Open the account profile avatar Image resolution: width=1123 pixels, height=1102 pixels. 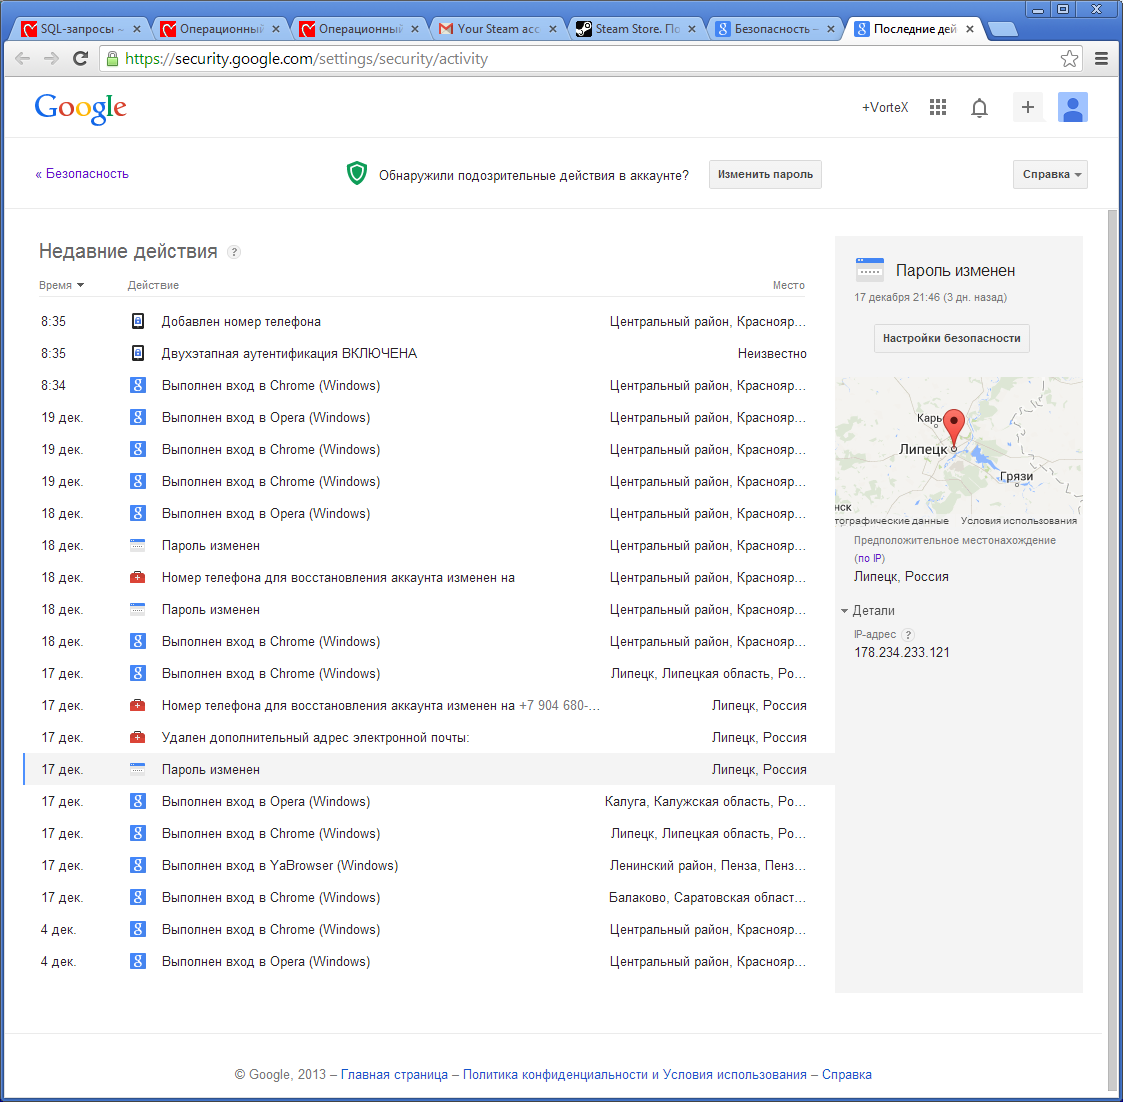(x=1072, y=107)
